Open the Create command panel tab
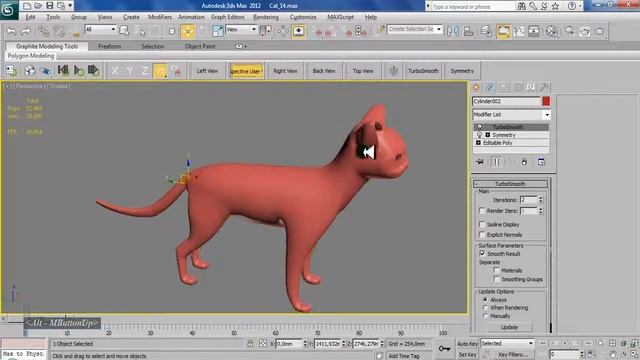The height and width of the screenshot is (360, 640). pyautogui.click(x=476, y=87)
